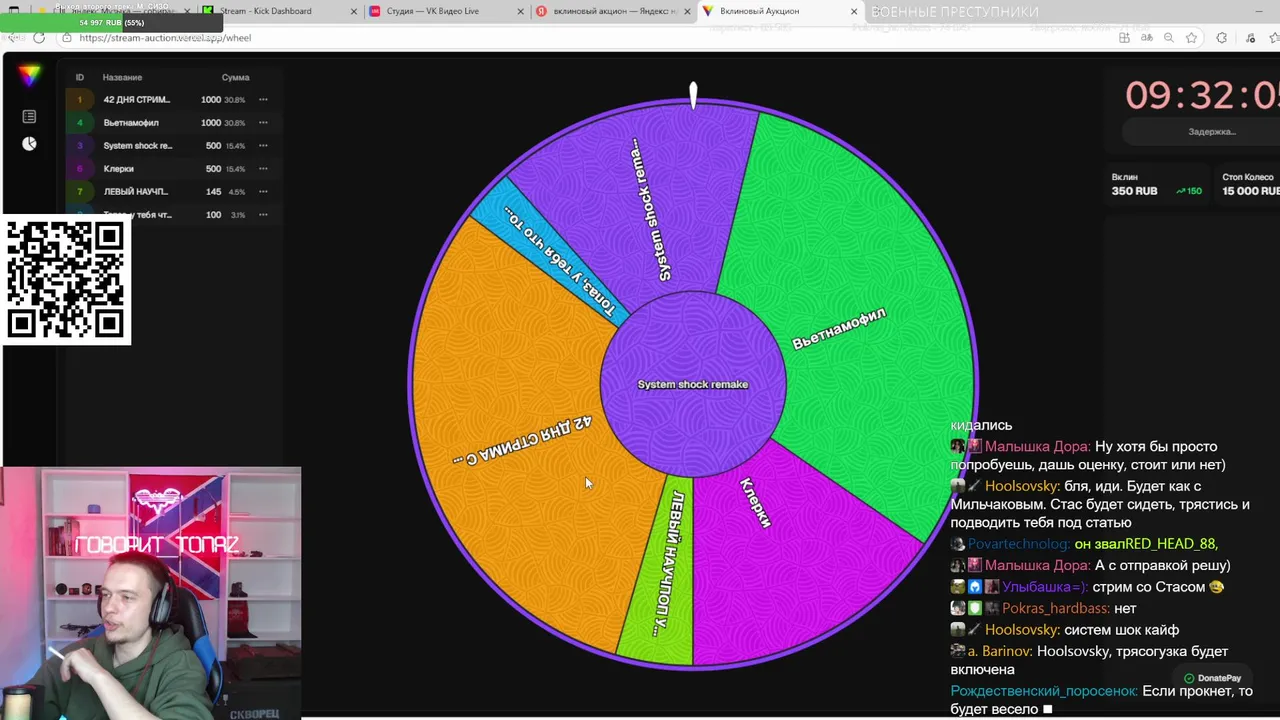Image resolution: width=1280 pixels, height=720 pixels.
Task: Reload the page with refresh button
Action: click(39, 38)
